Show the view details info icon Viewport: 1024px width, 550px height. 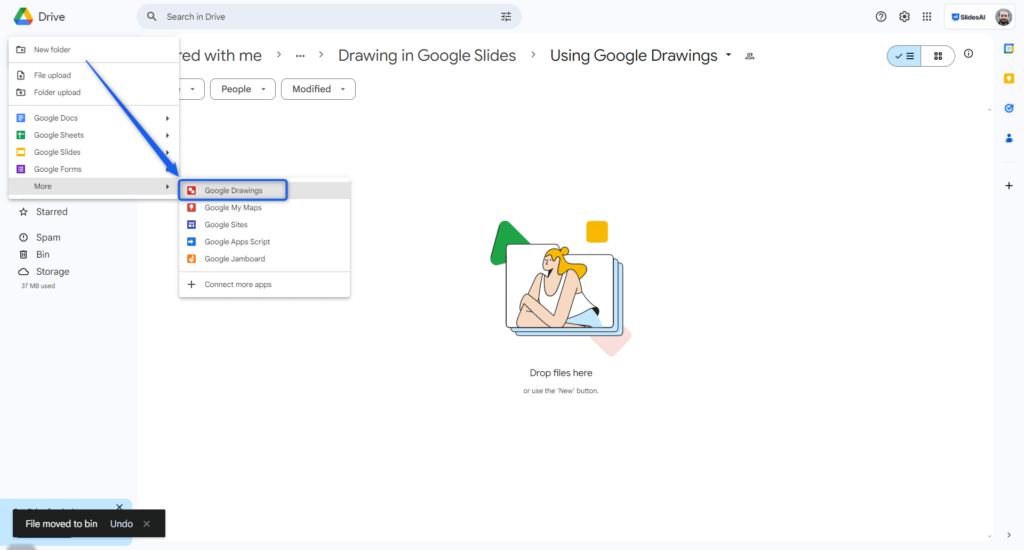click(x=968, y=54)
